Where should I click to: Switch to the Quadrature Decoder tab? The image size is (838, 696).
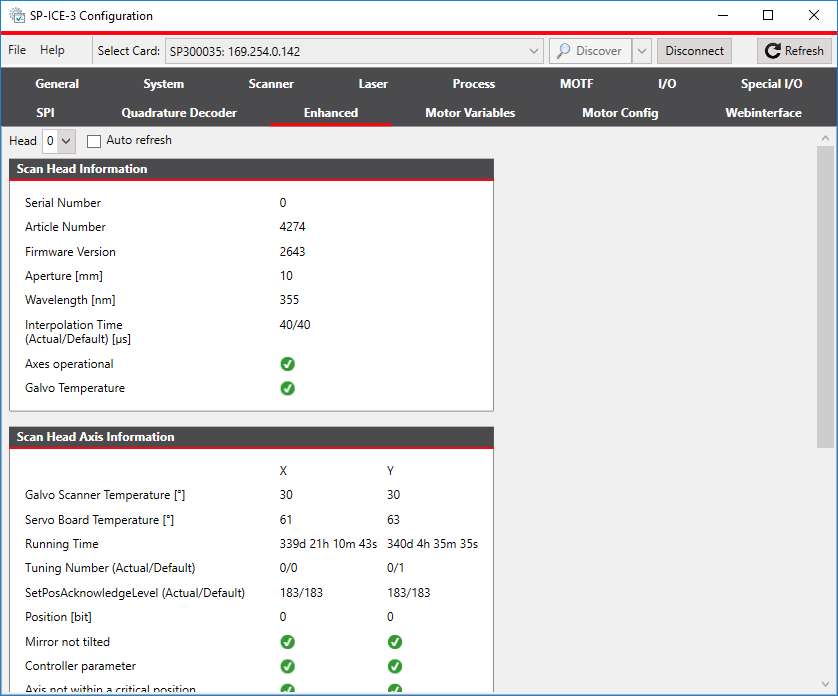(x=179, y=113)
